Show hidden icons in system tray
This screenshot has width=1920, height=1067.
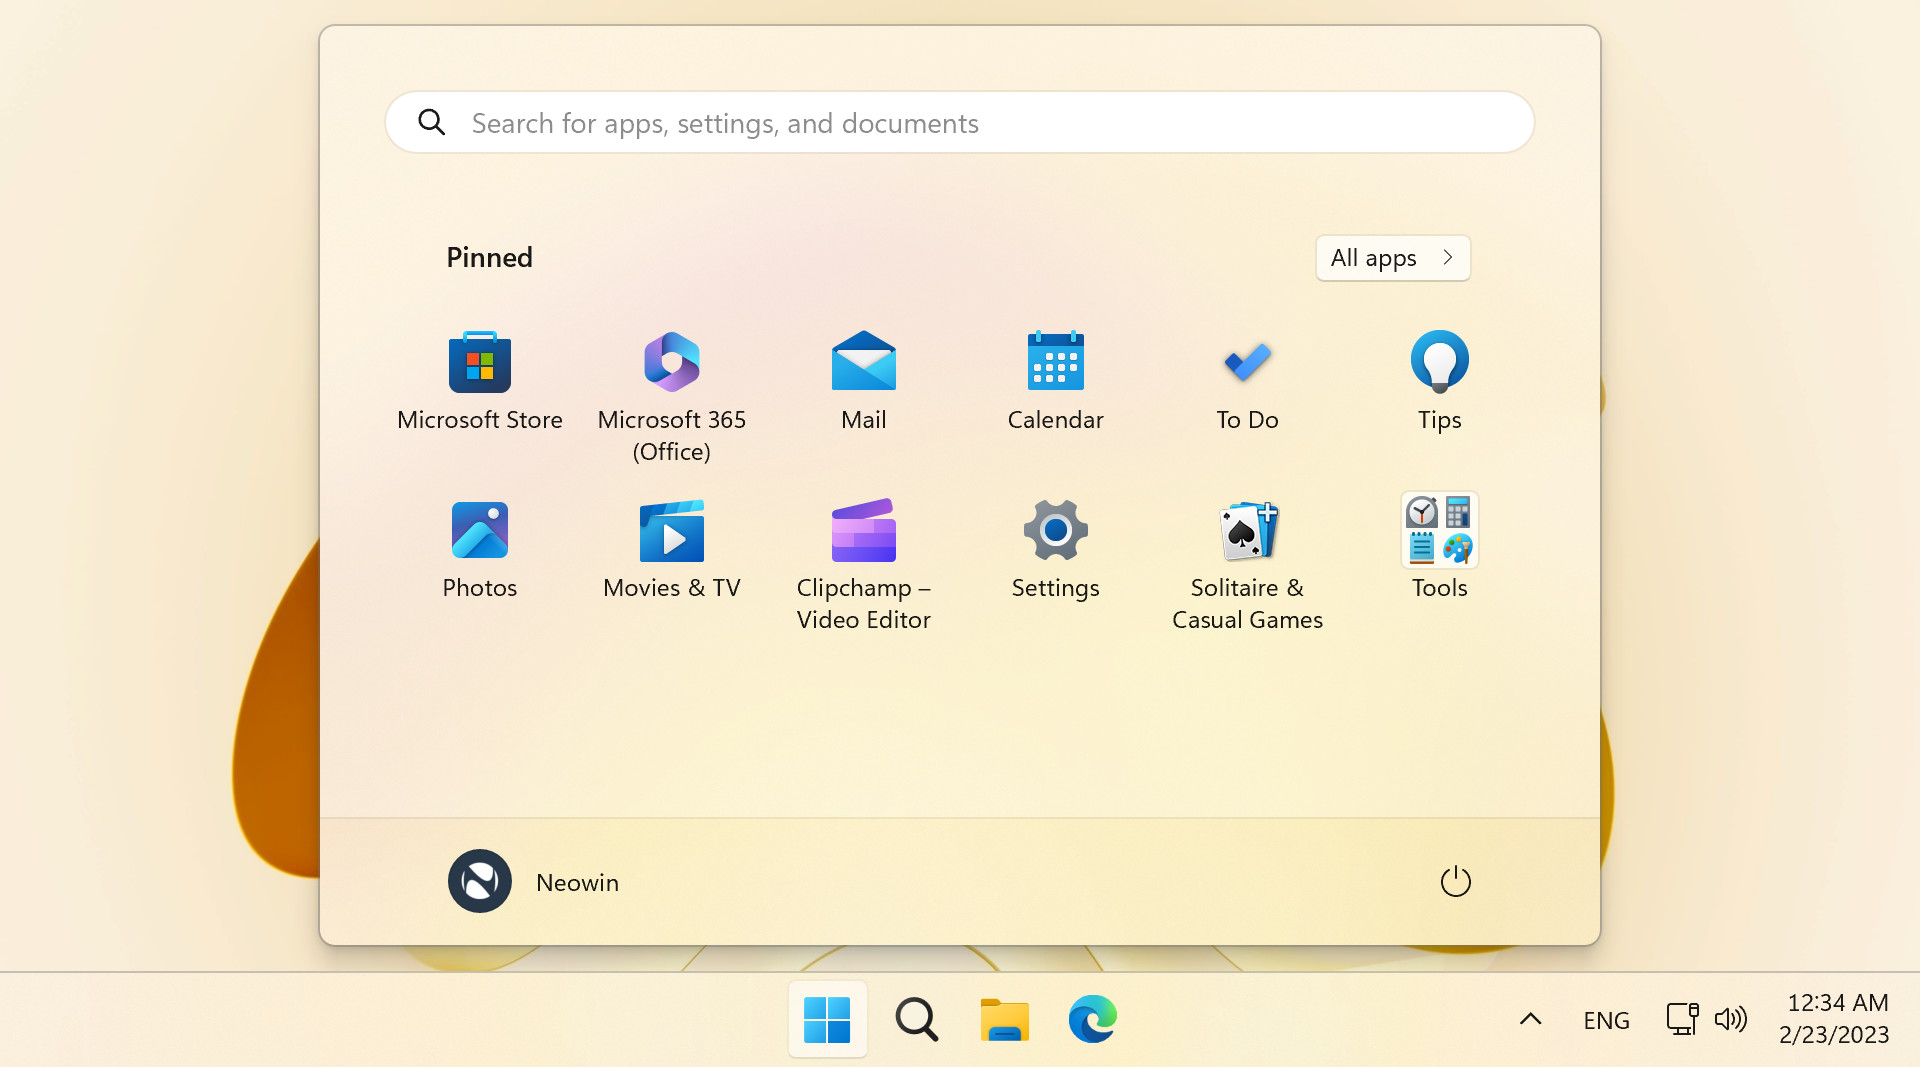(1531, 1020)
